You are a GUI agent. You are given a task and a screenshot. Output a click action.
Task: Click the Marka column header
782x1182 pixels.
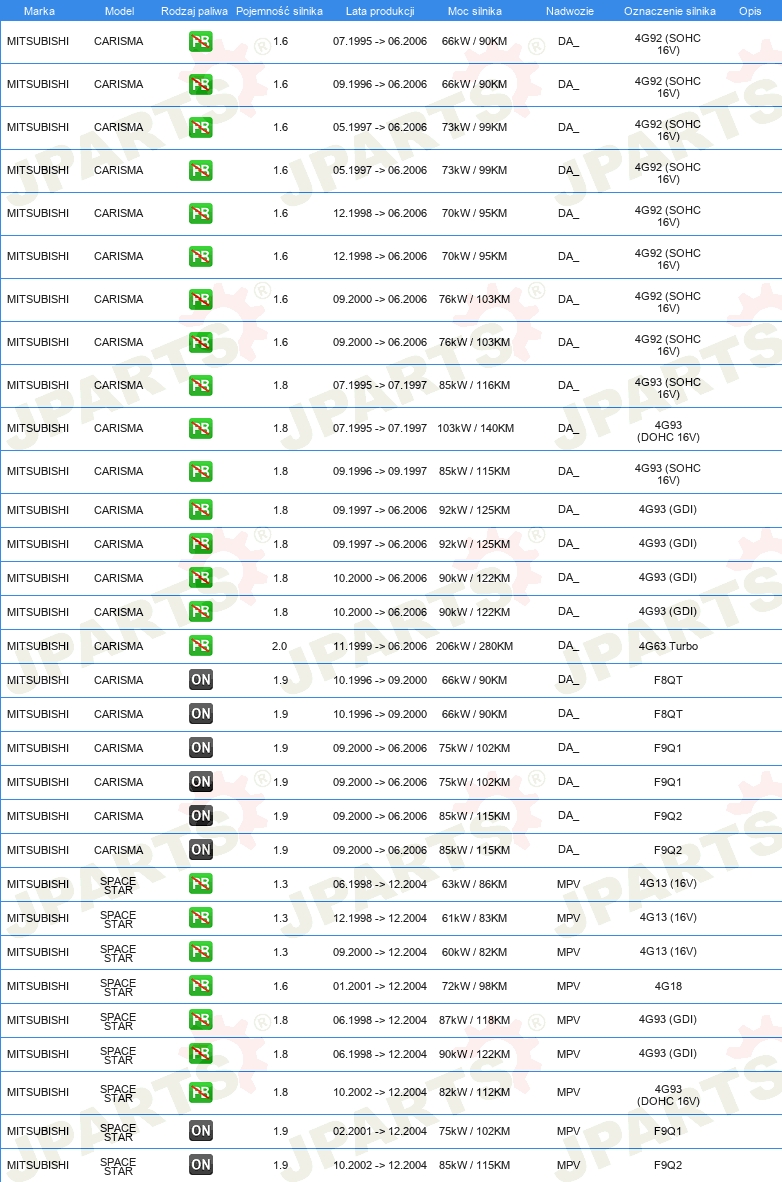(39, 11)
